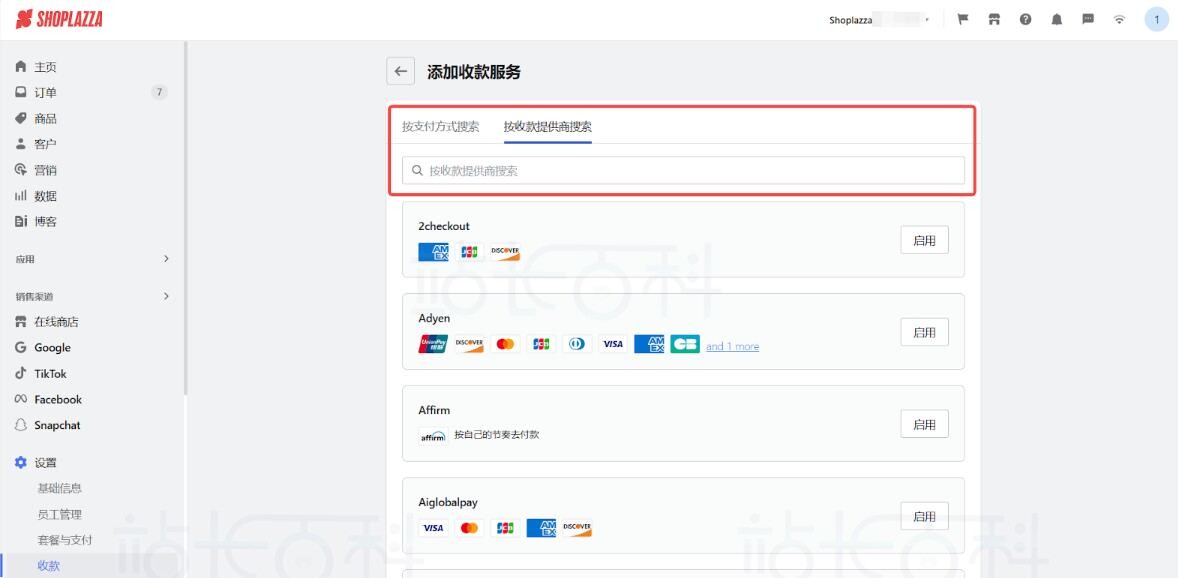The image size is (1178, 578).
Task: Click the Affirm logo icon
Action: point(433,436)
